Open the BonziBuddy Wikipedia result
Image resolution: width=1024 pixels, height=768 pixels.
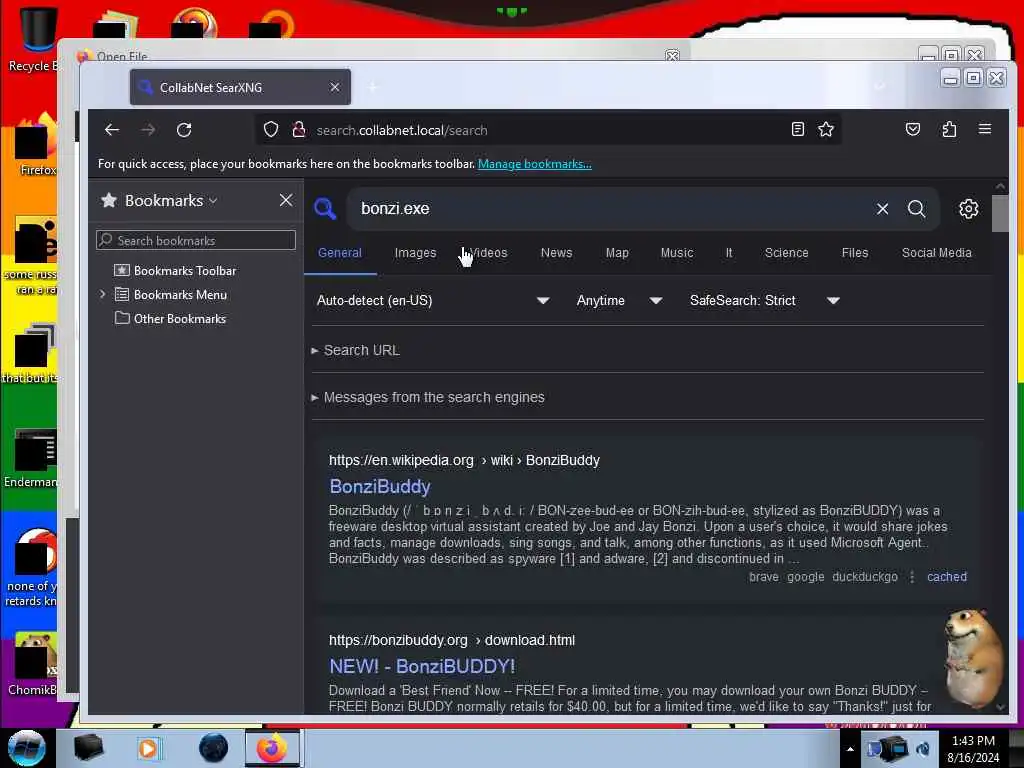click(x=380, y=487)
